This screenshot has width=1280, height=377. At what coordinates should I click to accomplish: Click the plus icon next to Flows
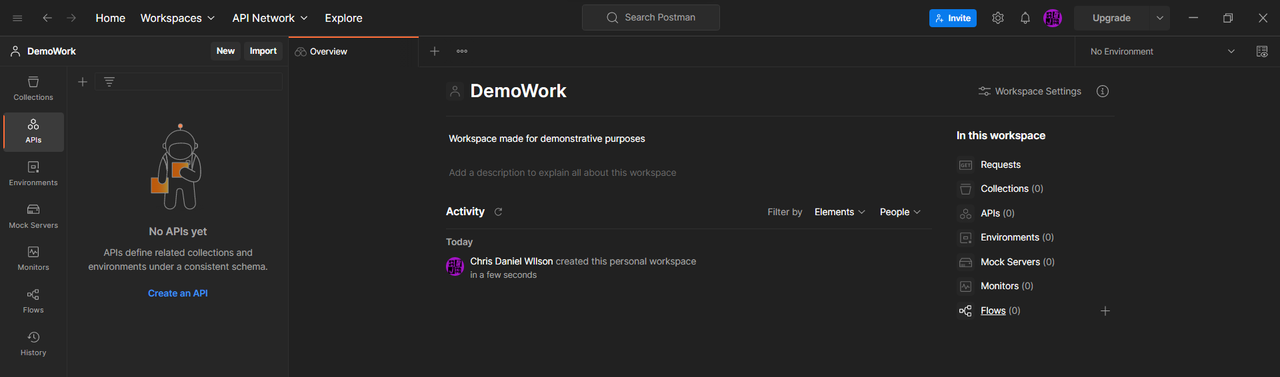(1105, 311)
